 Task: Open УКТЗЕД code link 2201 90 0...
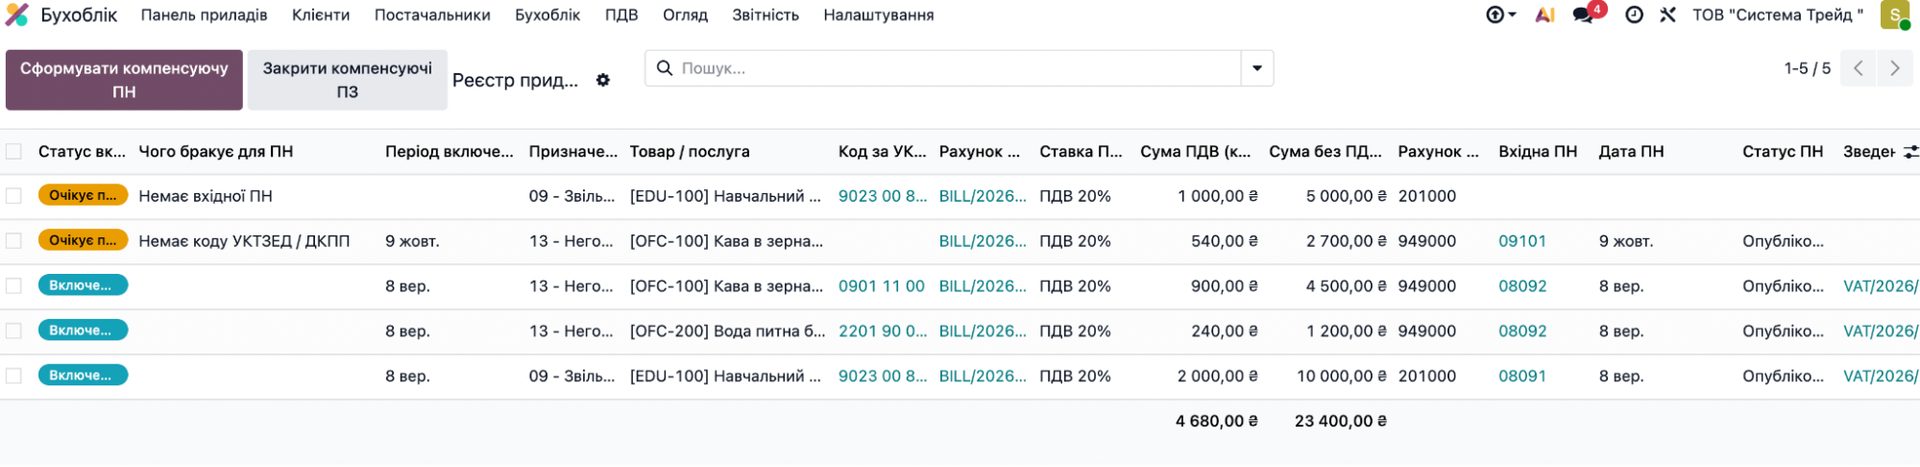pos(882,331)
